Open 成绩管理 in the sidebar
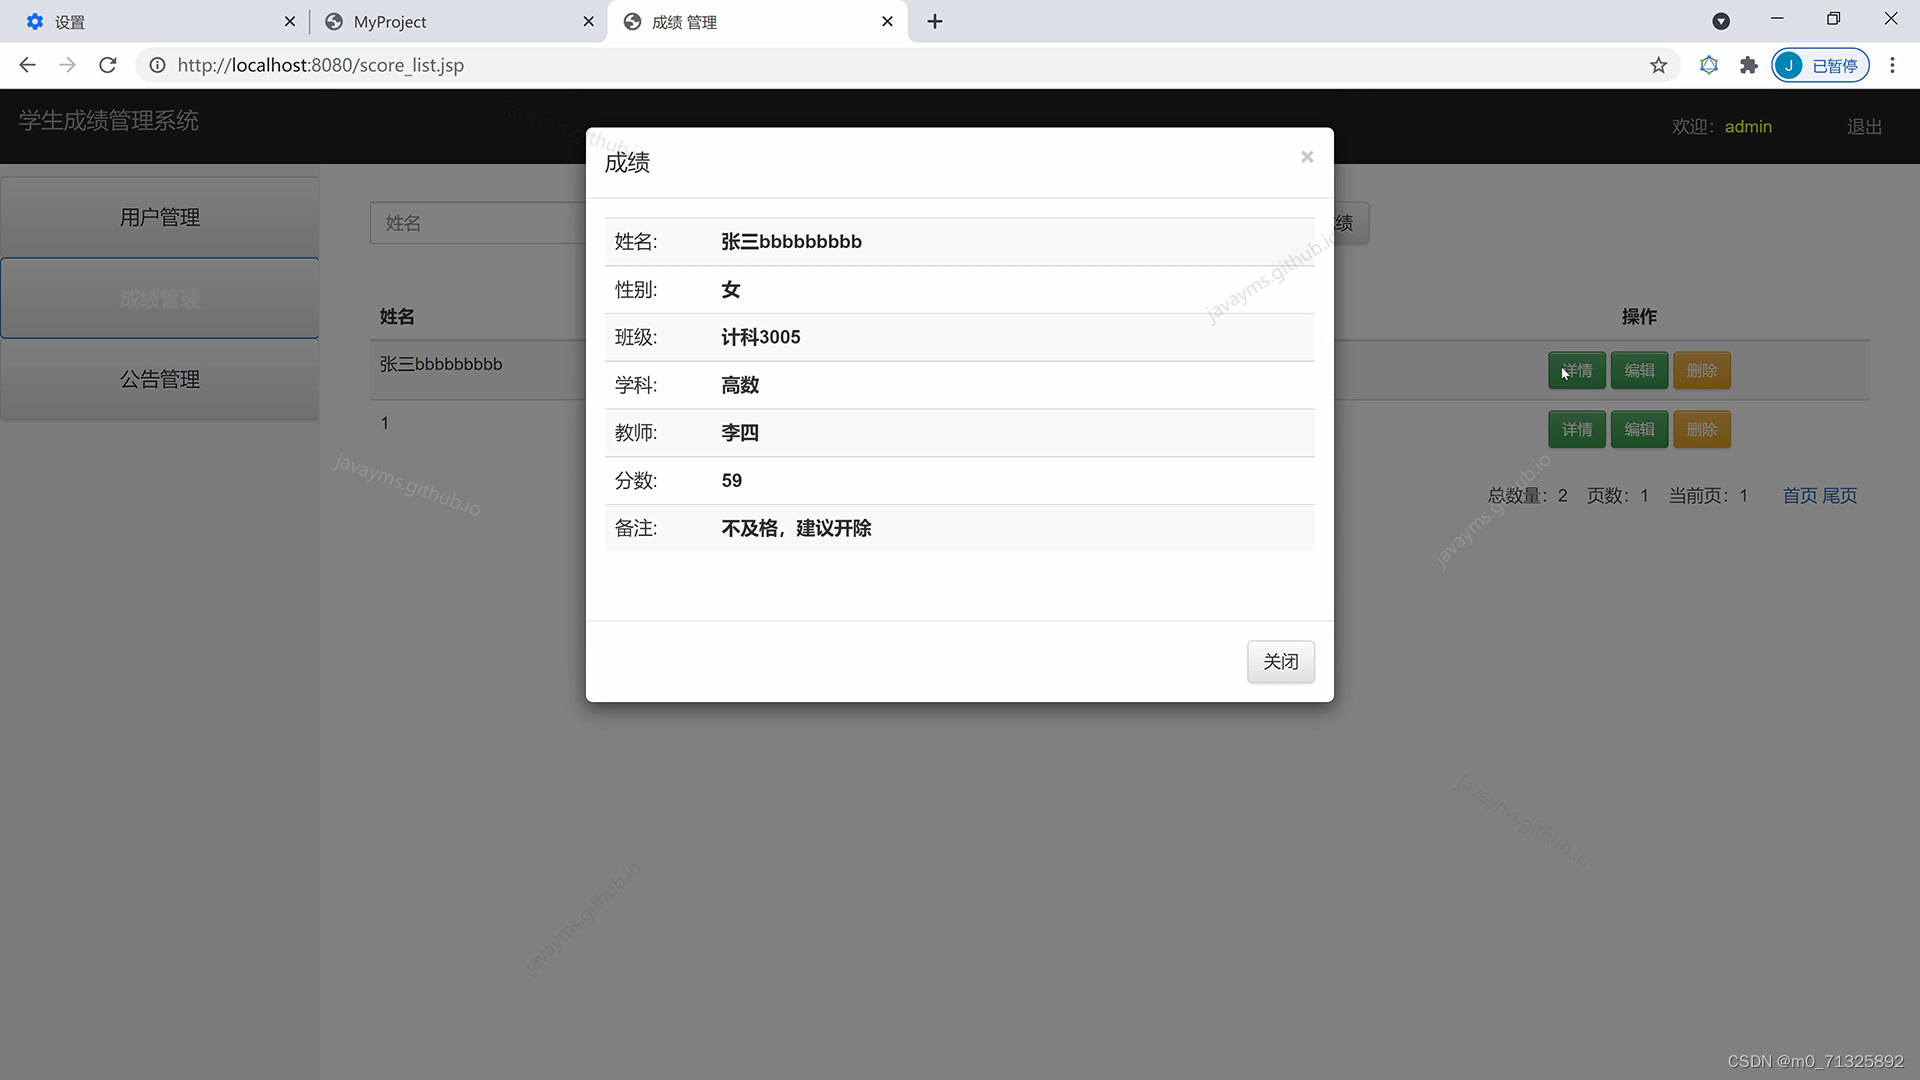 [x=160, y=298]
